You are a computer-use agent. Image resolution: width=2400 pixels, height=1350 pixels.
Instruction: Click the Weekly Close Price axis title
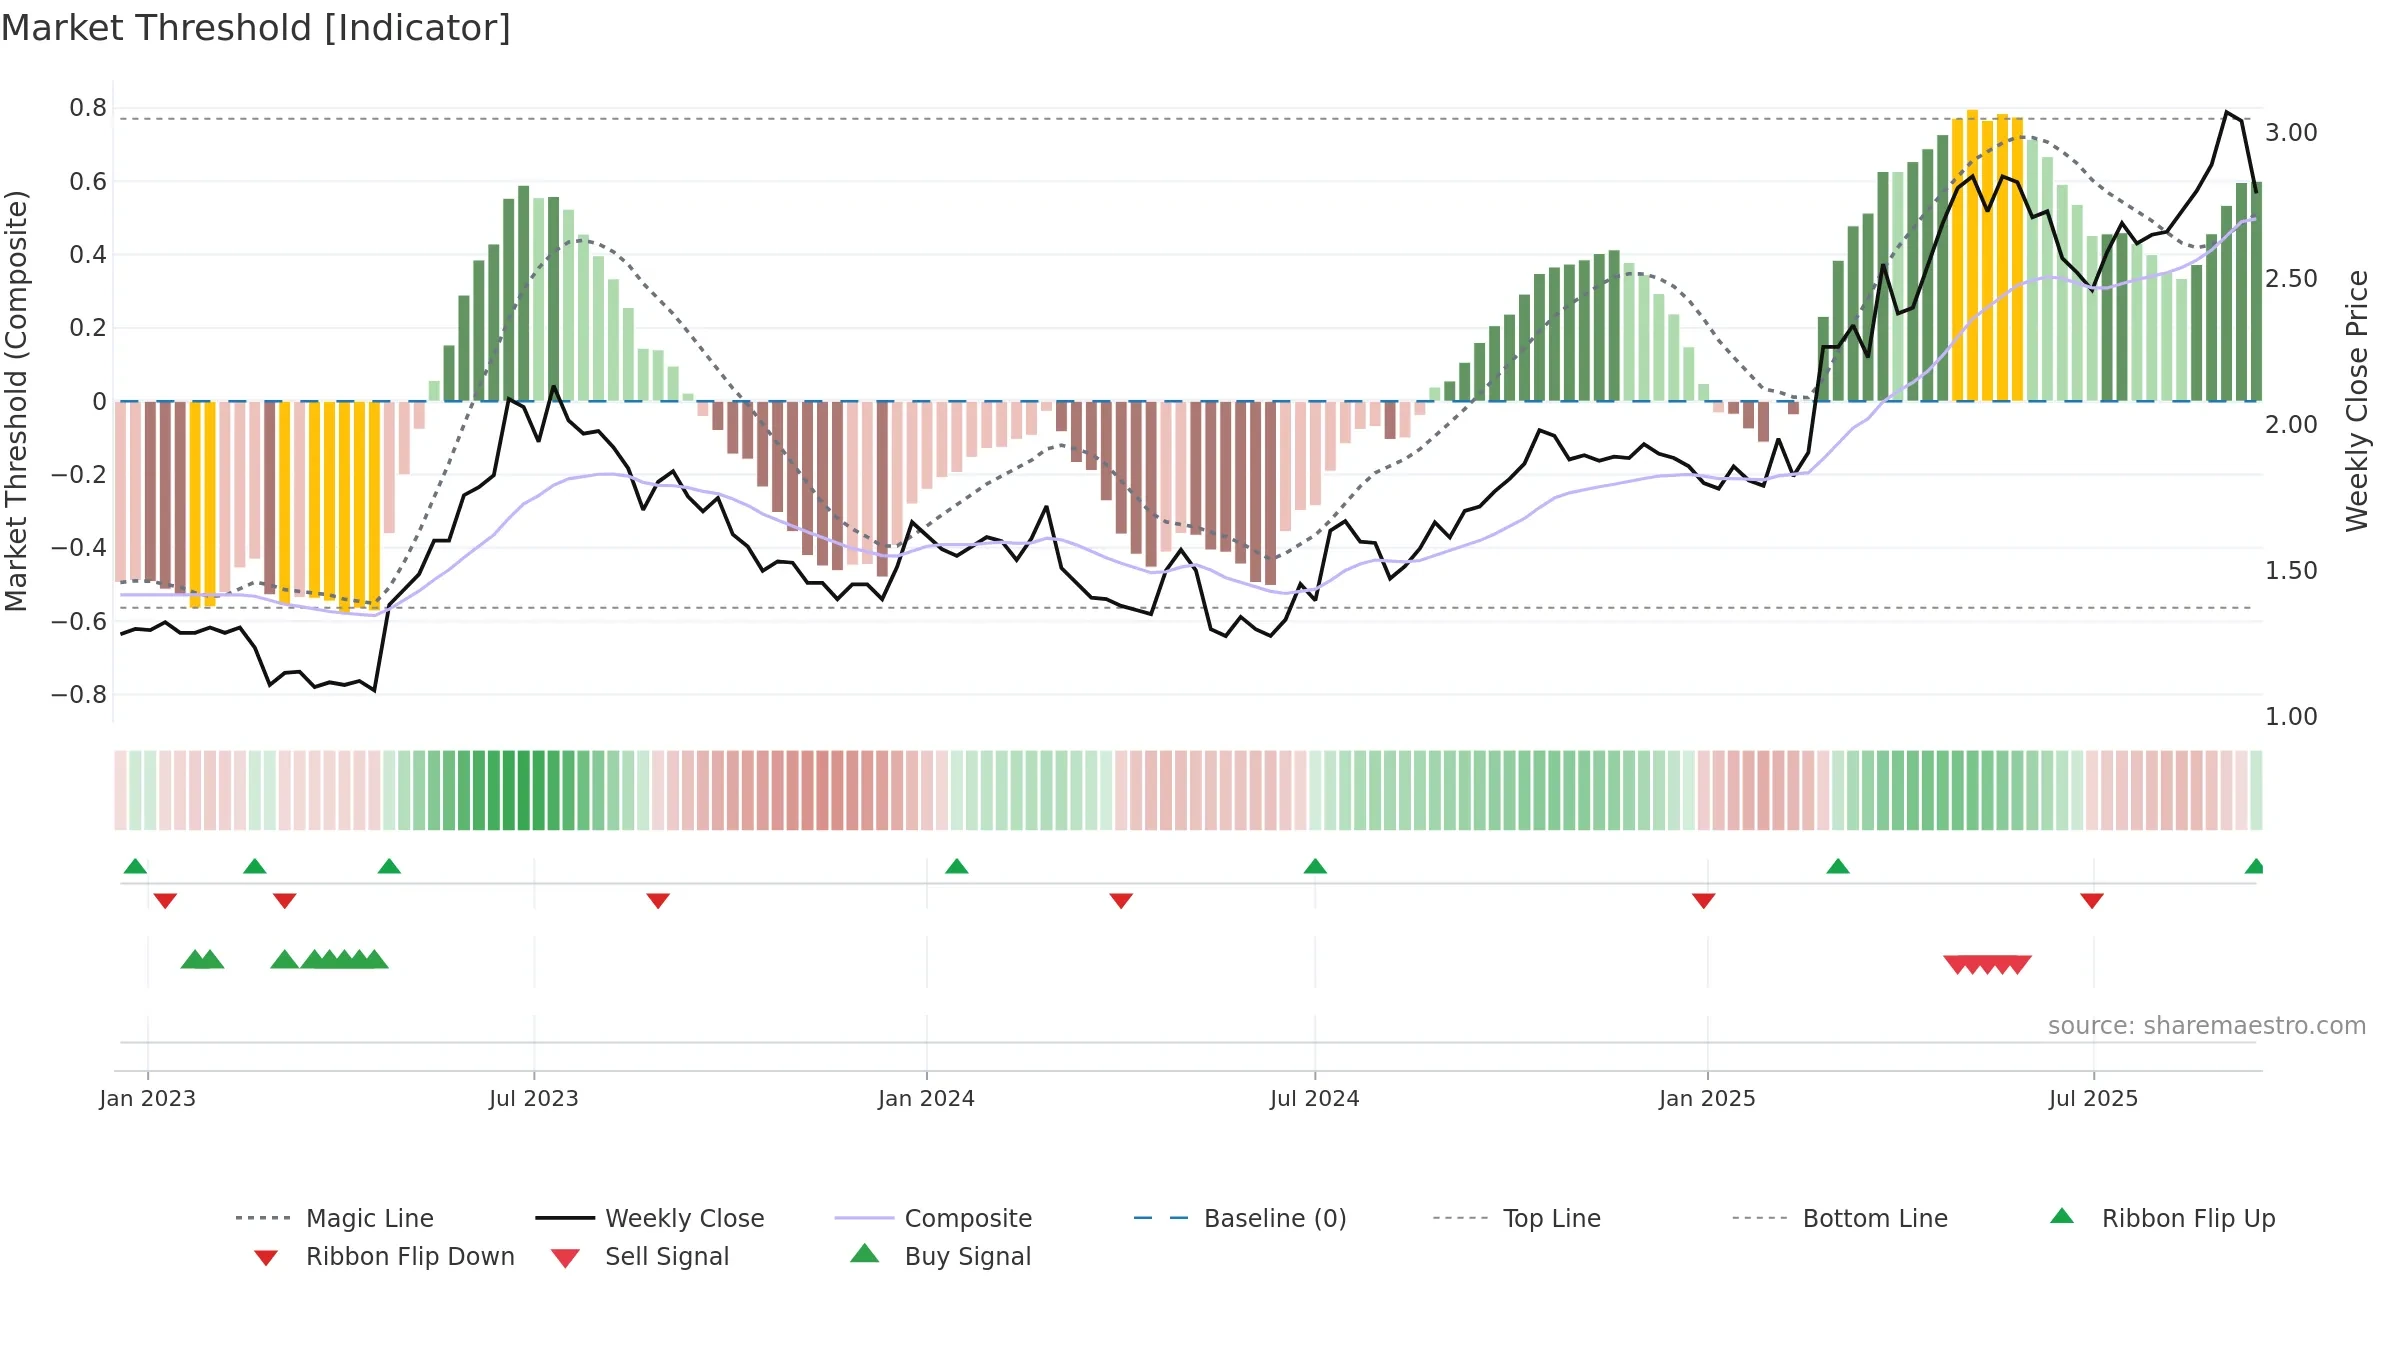coord(2357,401)
